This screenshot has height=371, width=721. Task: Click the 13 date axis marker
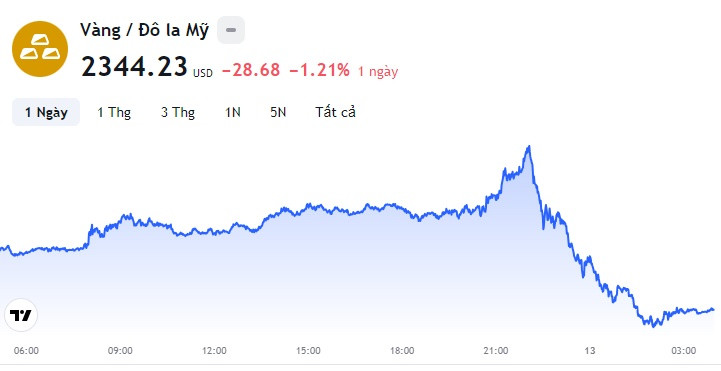590,351
